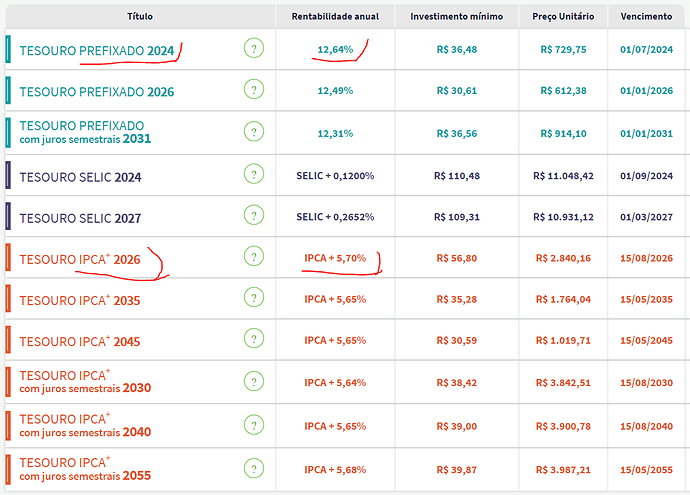Viewport: 690px width, 495px height.
Task: Open help icon for Tesouro IPCA+ 2045
Action: pyautogui.click(x=254, y=338)
